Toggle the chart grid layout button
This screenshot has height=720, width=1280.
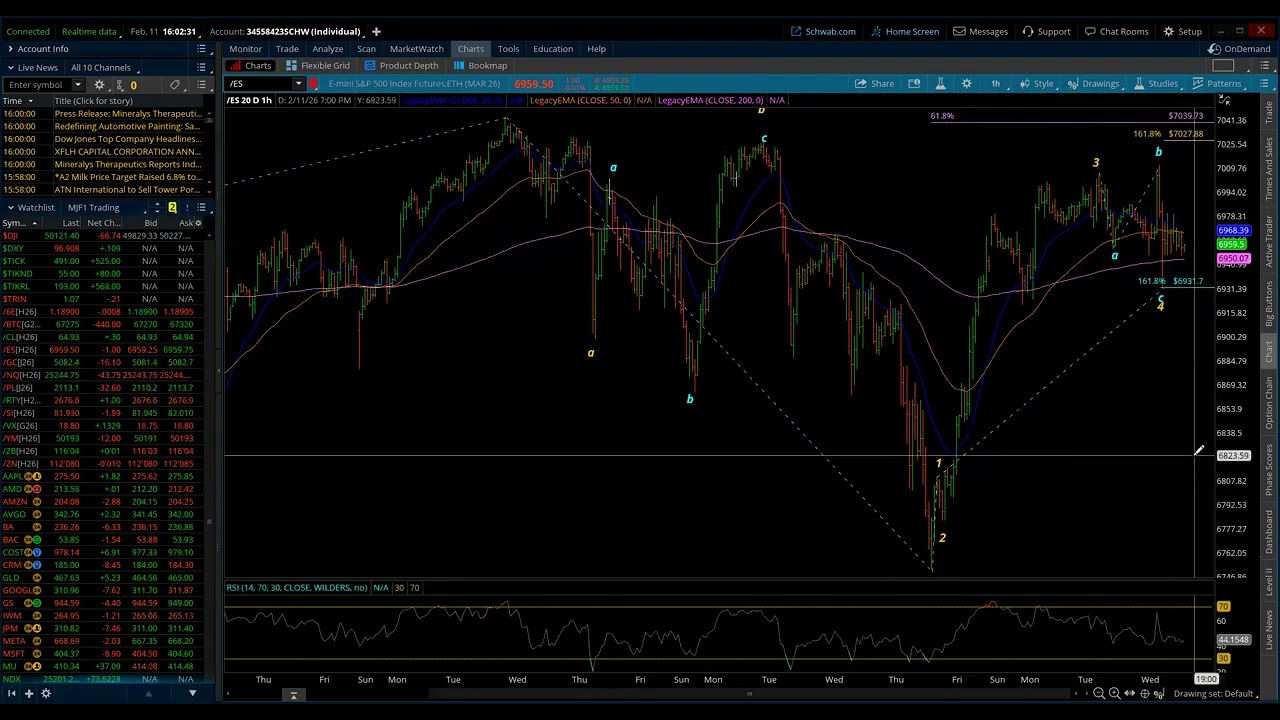(1223, 66)
